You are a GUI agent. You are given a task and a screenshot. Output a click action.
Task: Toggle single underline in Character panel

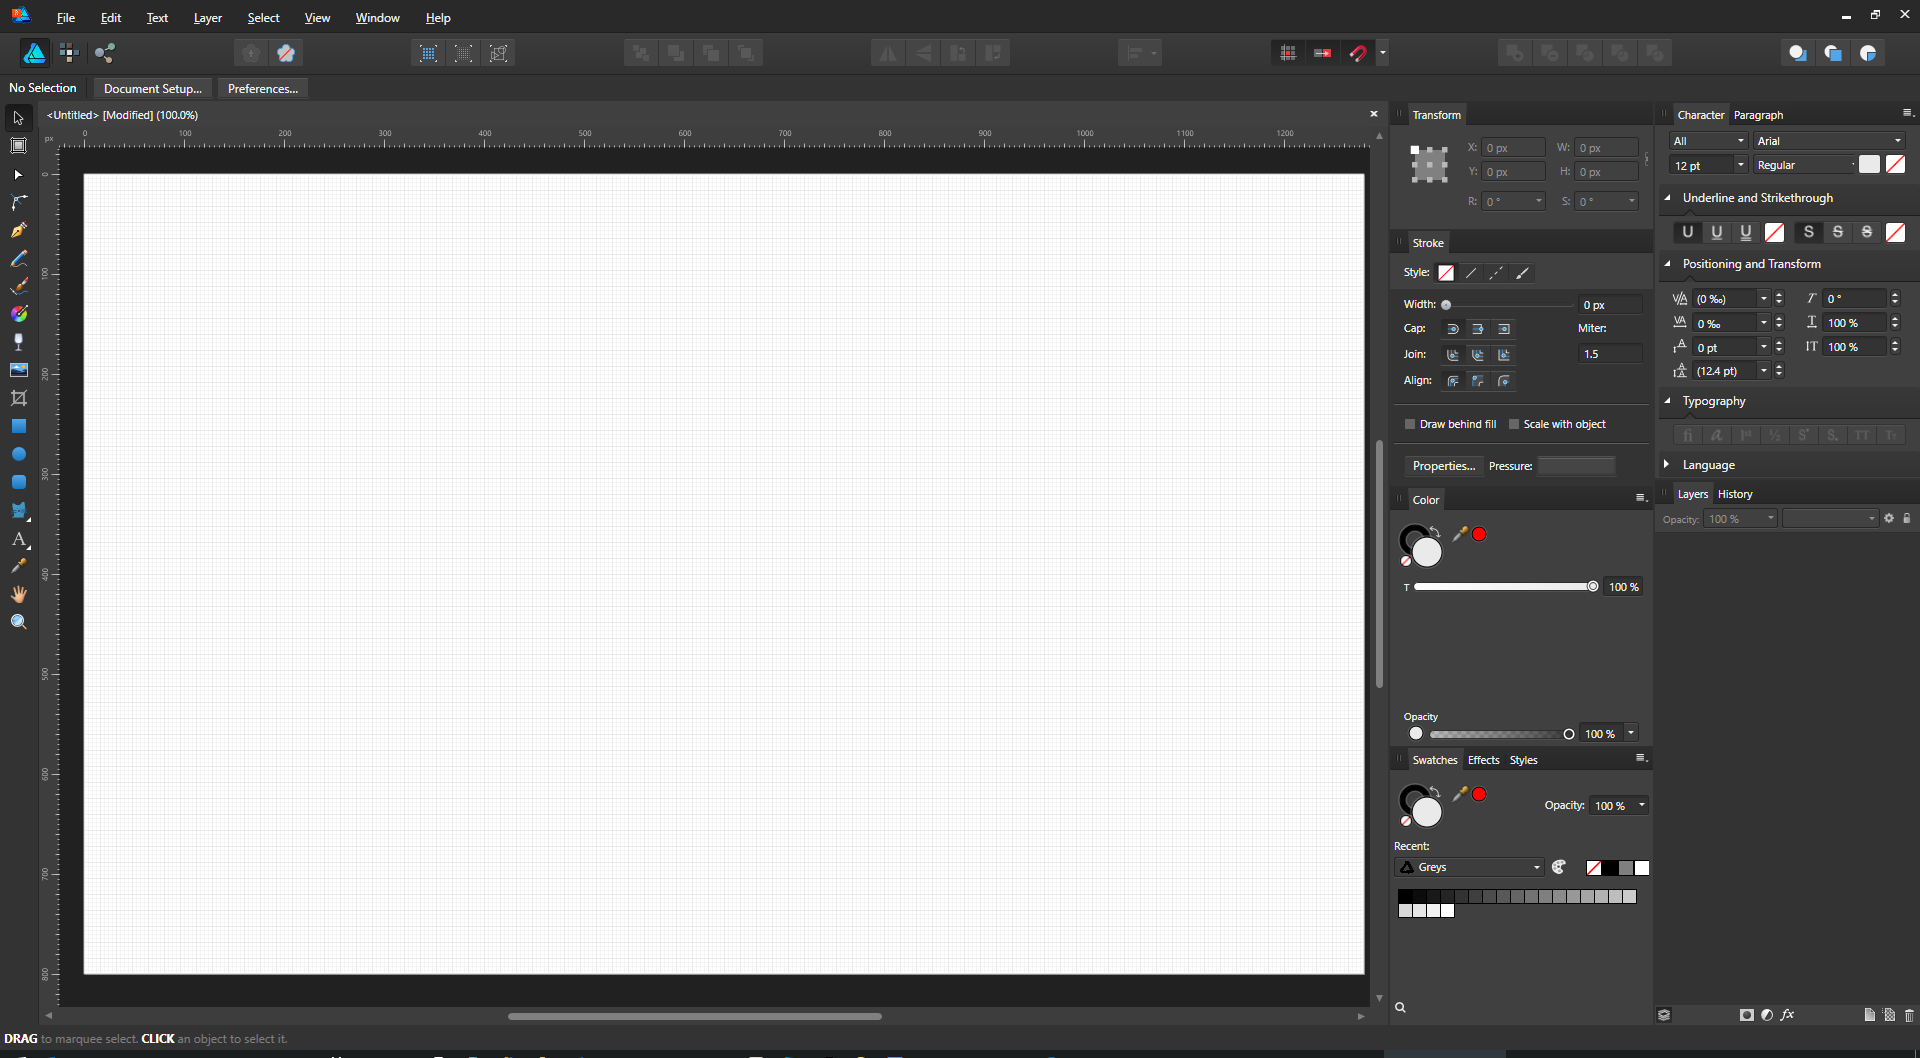tap(1717, 232)
